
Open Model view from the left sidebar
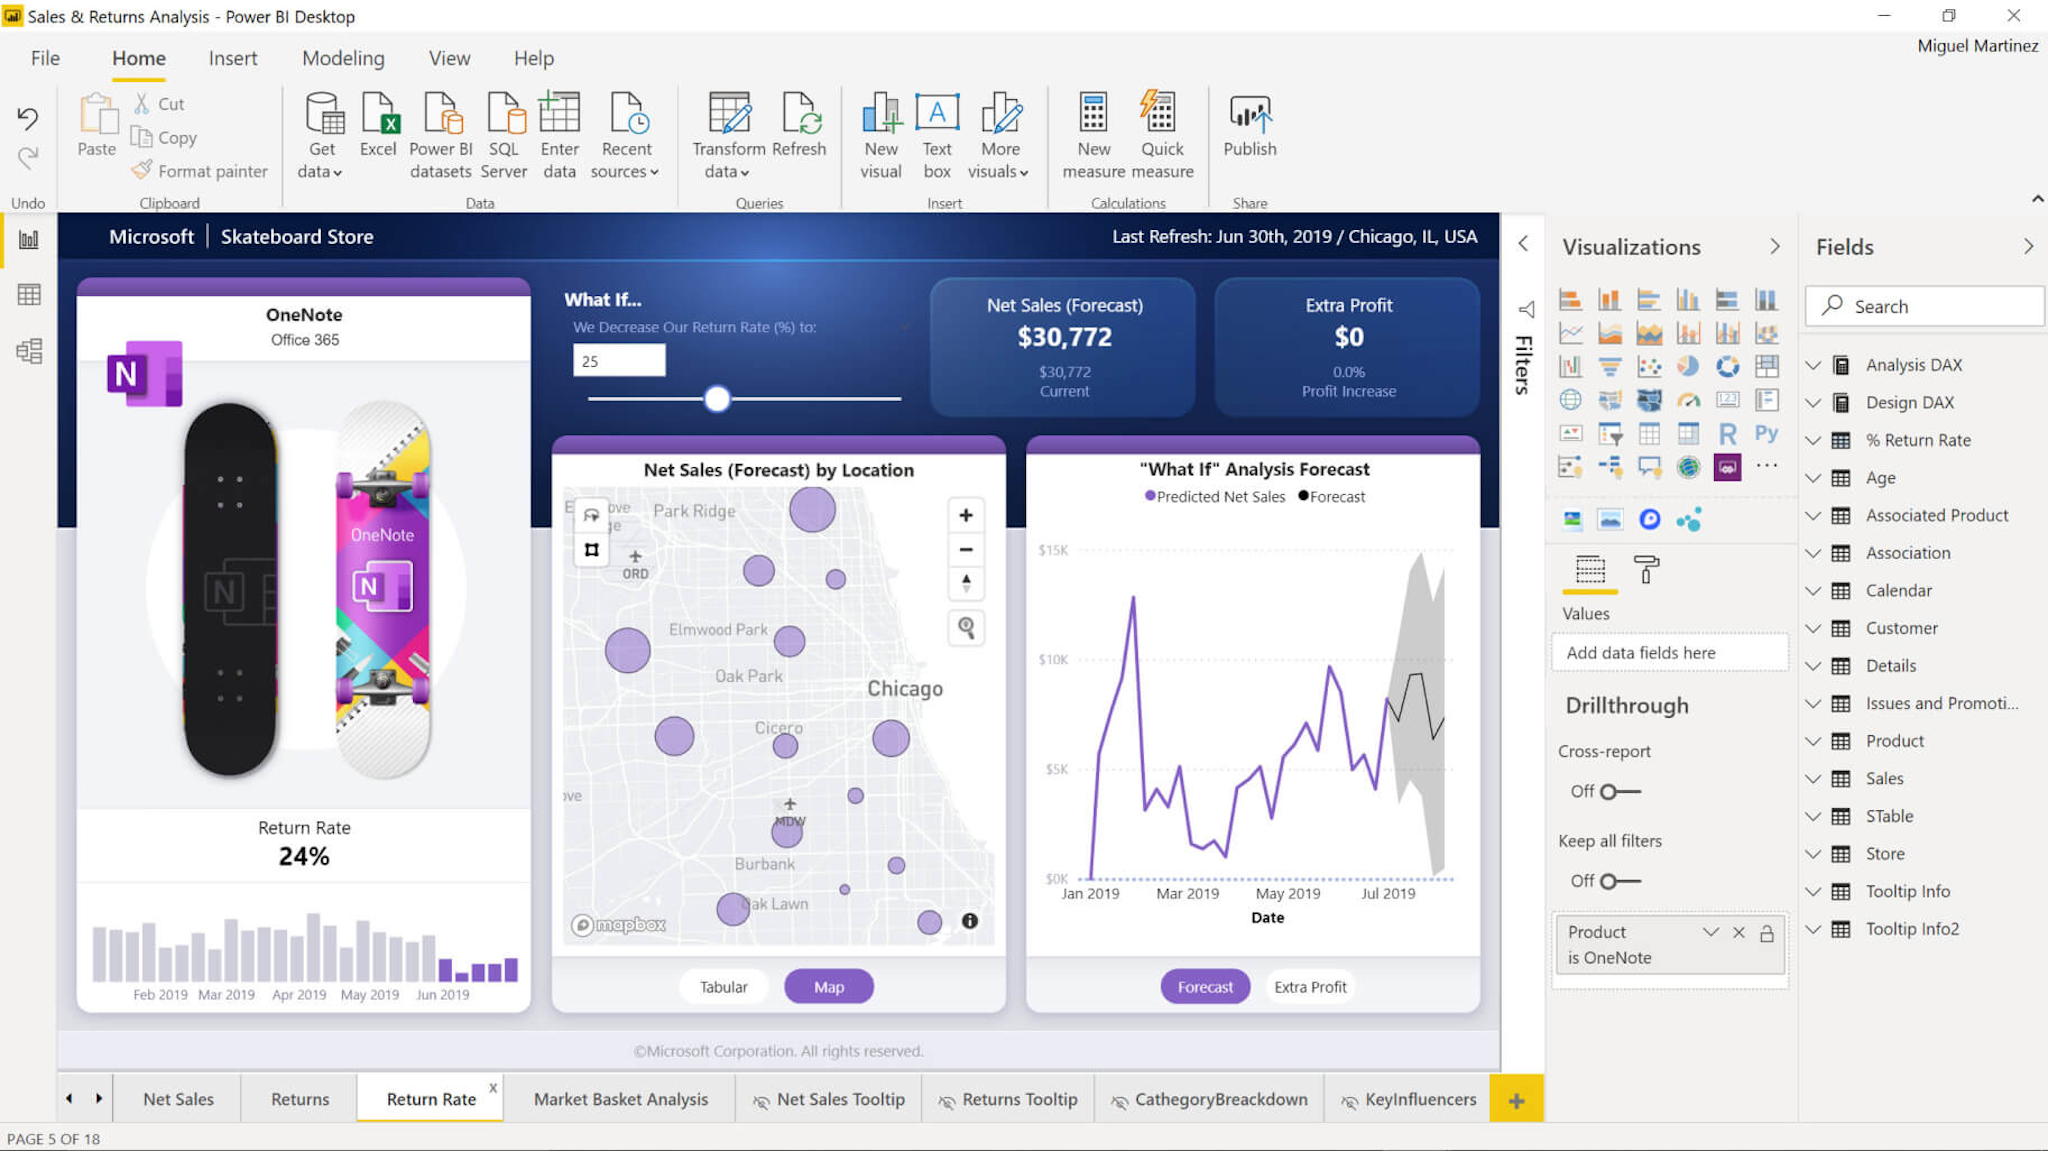(28, 350)
